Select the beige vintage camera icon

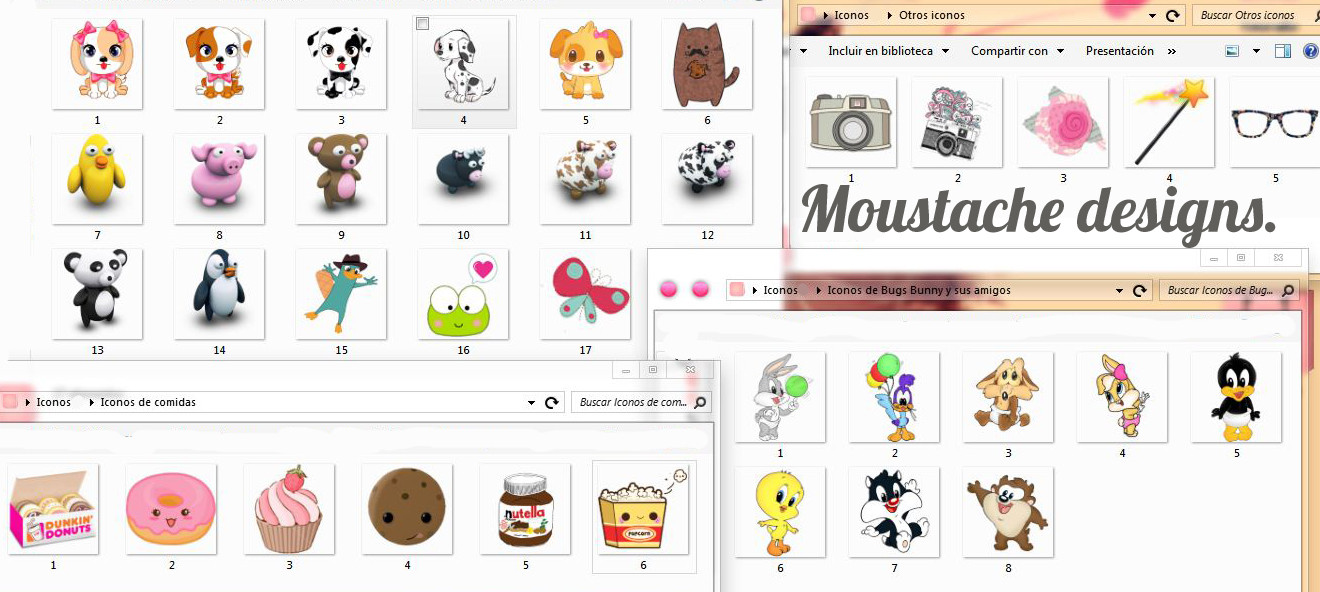pos(851,122)
